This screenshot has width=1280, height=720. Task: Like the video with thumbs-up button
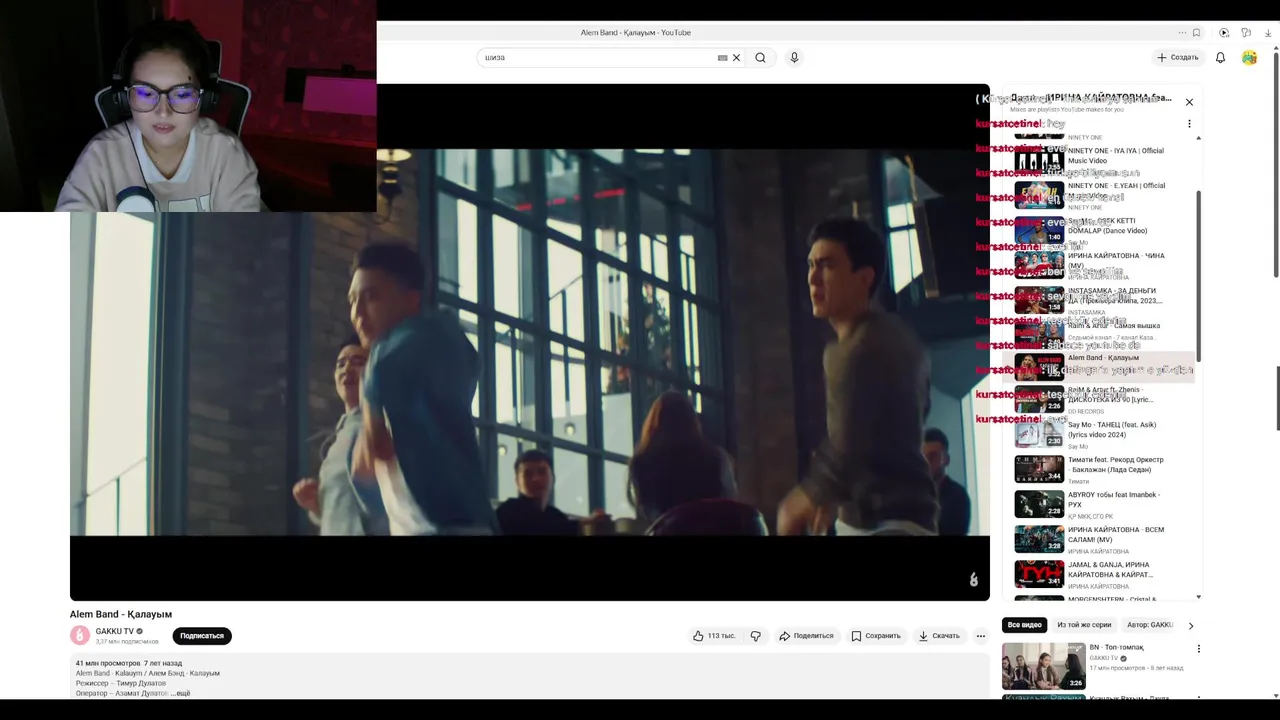(x=713, y=636)
